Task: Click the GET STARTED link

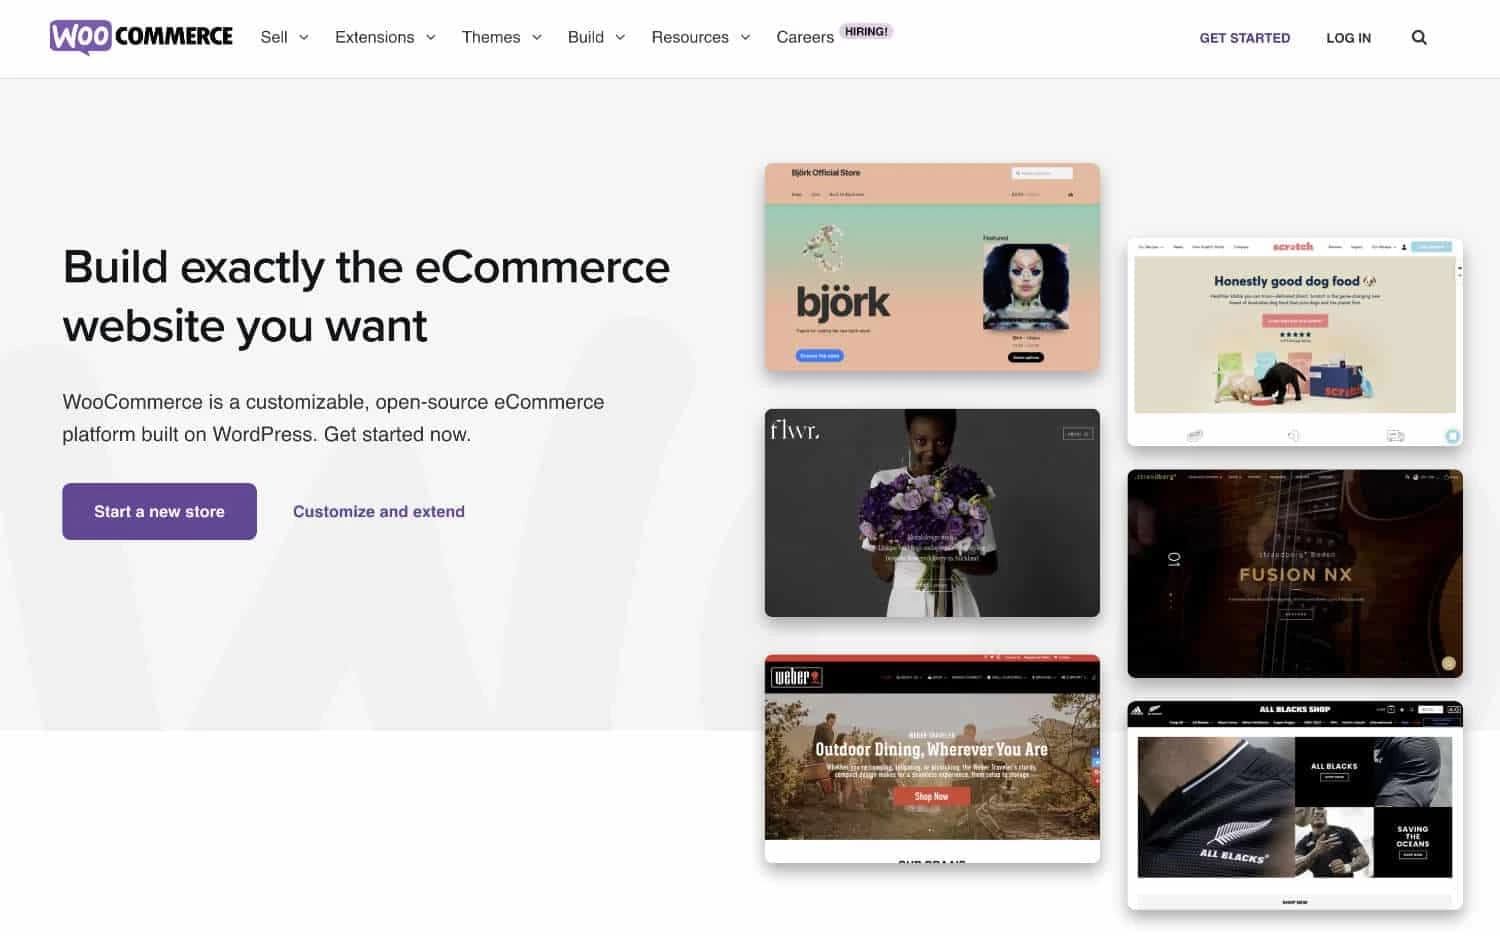Action: 1244,37
